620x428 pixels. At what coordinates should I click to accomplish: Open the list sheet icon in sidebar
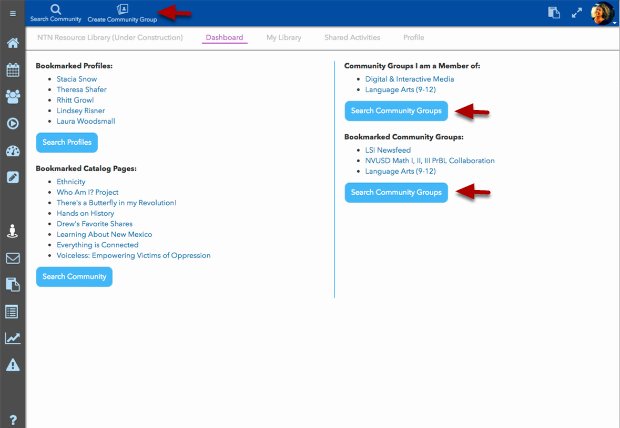coord(11,312)
